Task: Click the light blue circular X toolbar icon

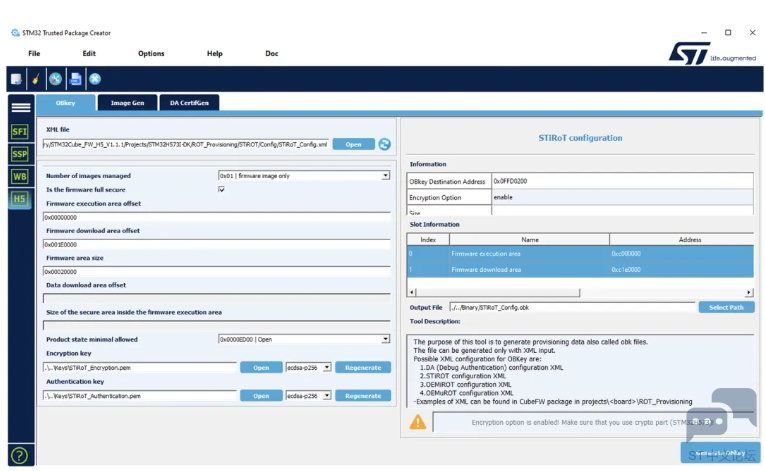Action: pos(95,79)
